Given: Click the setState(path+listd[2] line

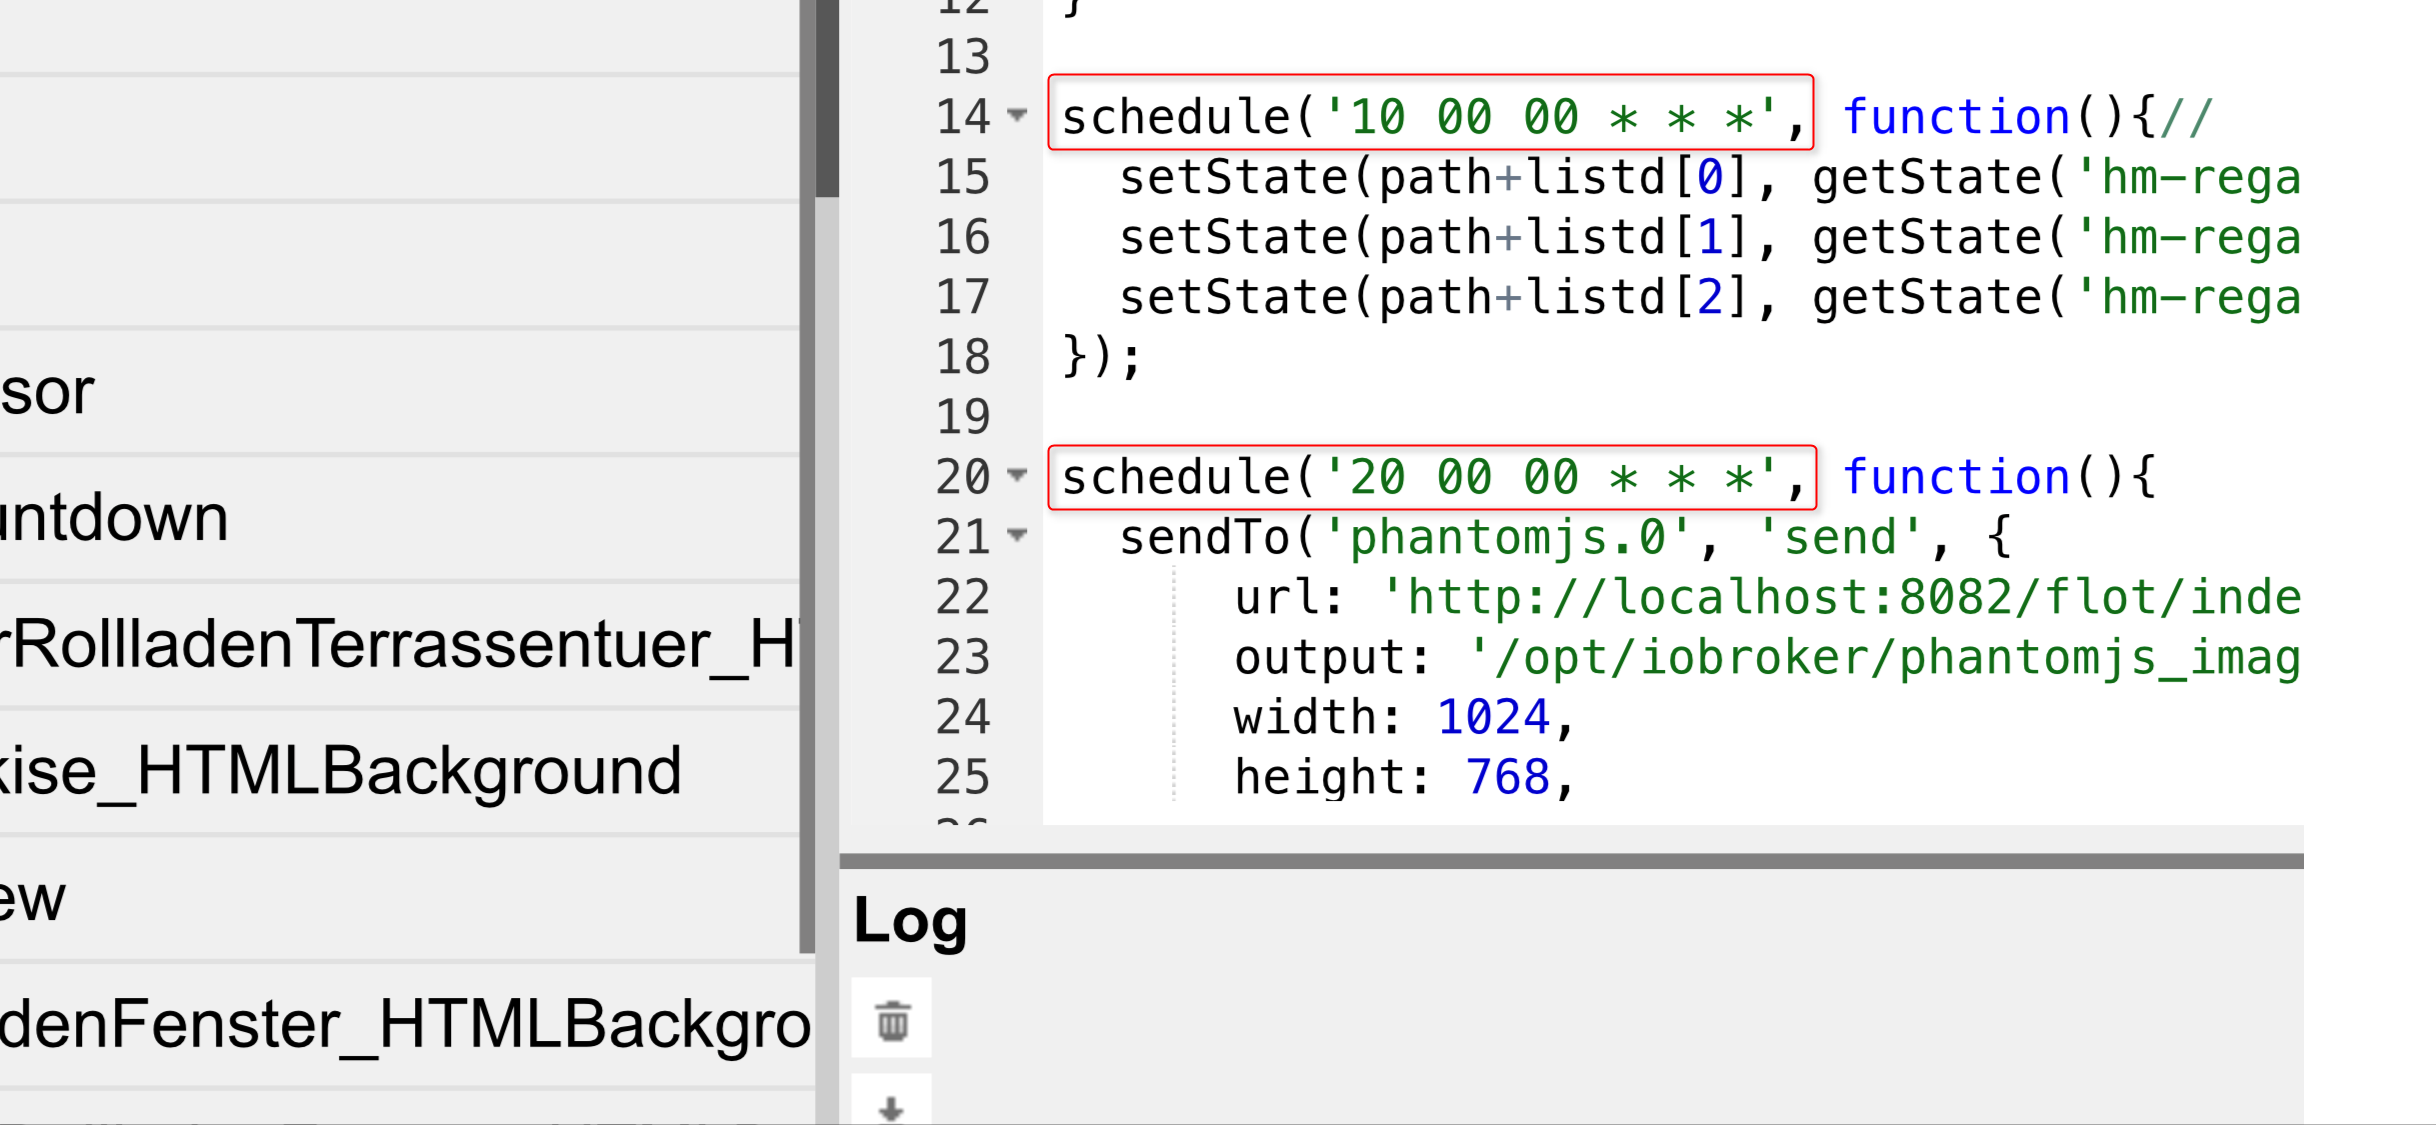Looking at the screenshot, I should (x=1710, y=296).
